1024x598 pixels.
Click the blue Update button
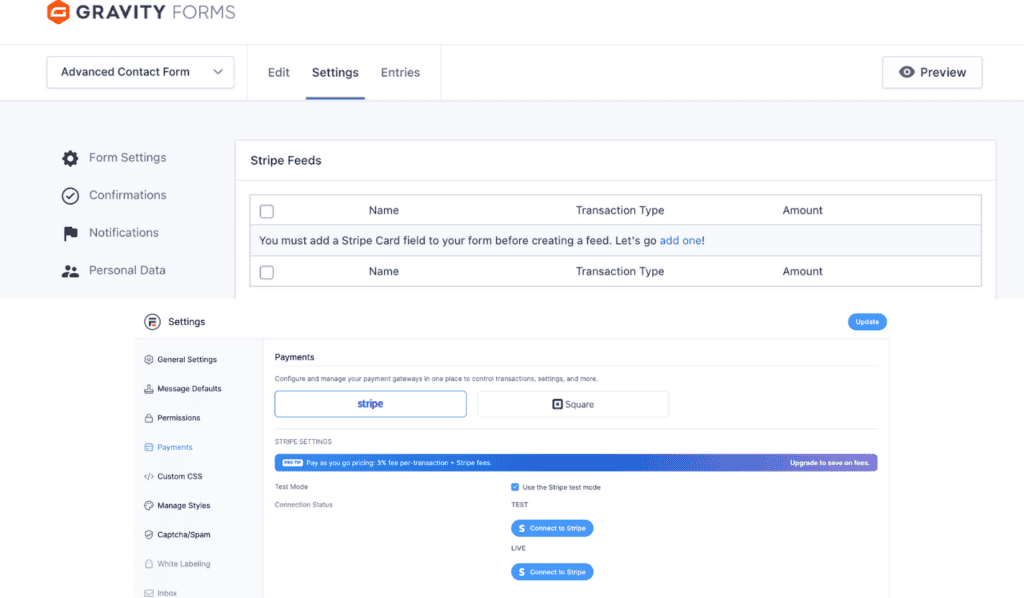tap(867, 322)
